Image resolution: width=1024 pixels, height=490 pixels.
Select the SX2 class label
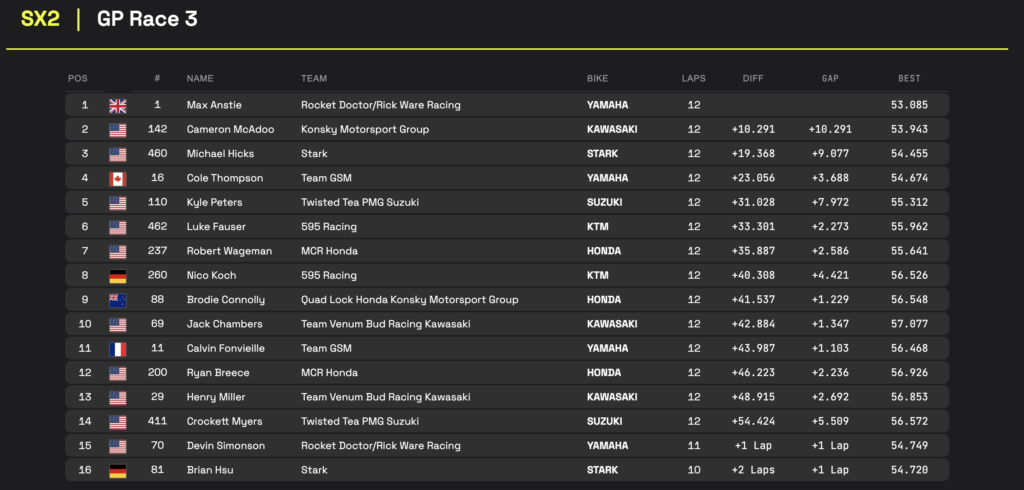(40, 19)
